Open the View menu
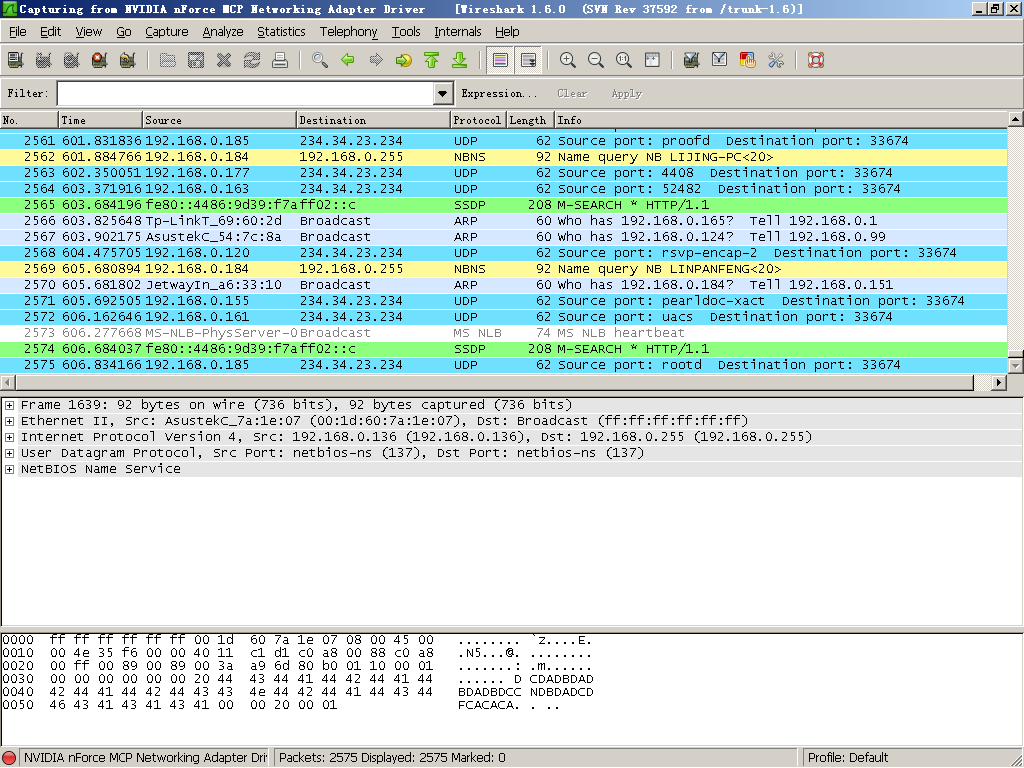Image resolution: width=1024 pixels, height=768 pixels. point(88,31)
